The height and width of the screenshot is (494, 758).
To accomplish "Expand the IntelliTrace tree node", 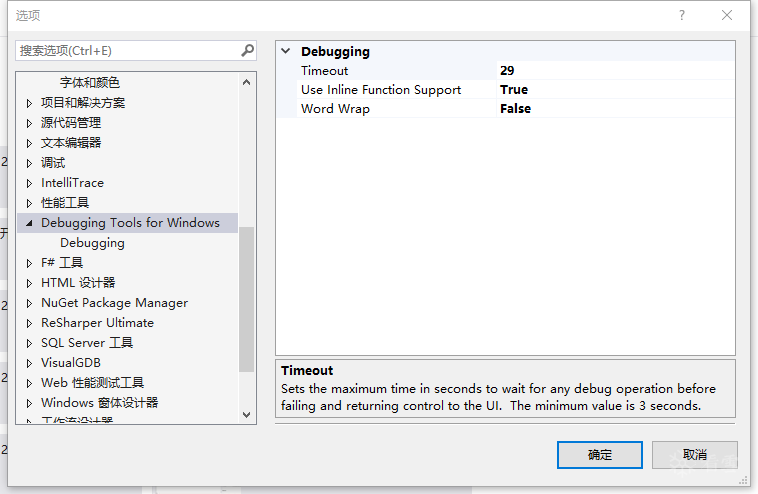I will point(29,183).
